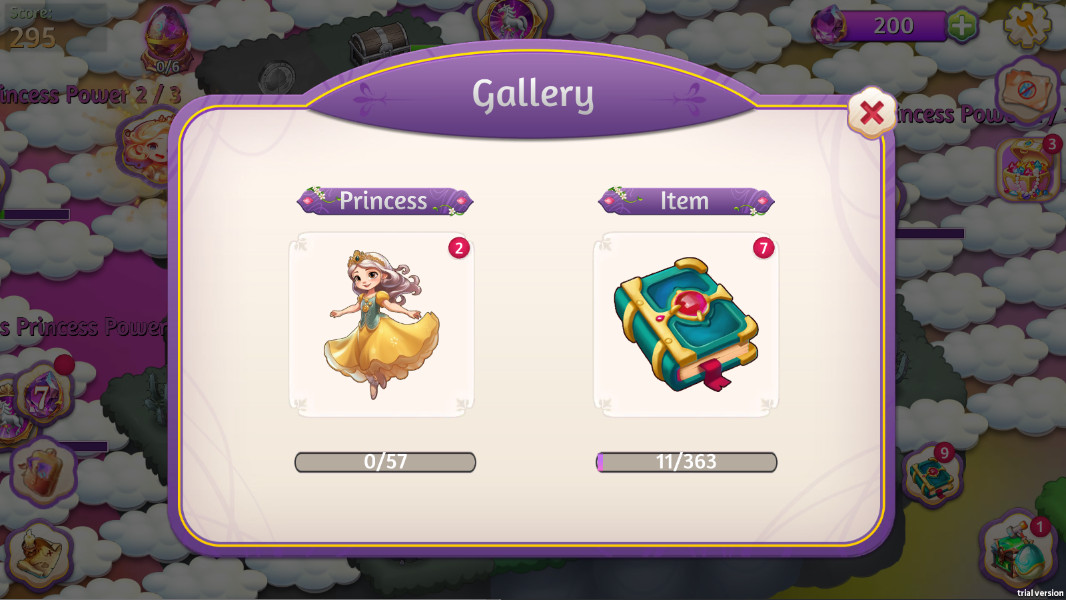Open the spellbook icon with badge 9
The height and width of the screenshot is (600, 1066).
934,476
